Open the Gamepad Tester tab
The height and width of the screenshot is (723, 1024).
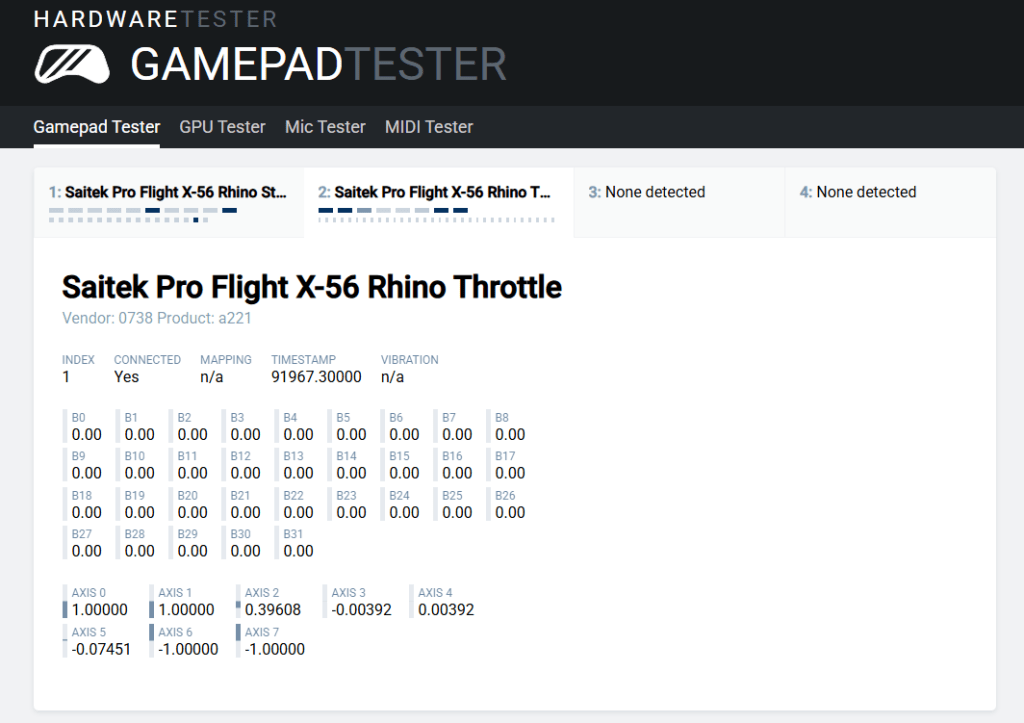[x=96, y=127]
